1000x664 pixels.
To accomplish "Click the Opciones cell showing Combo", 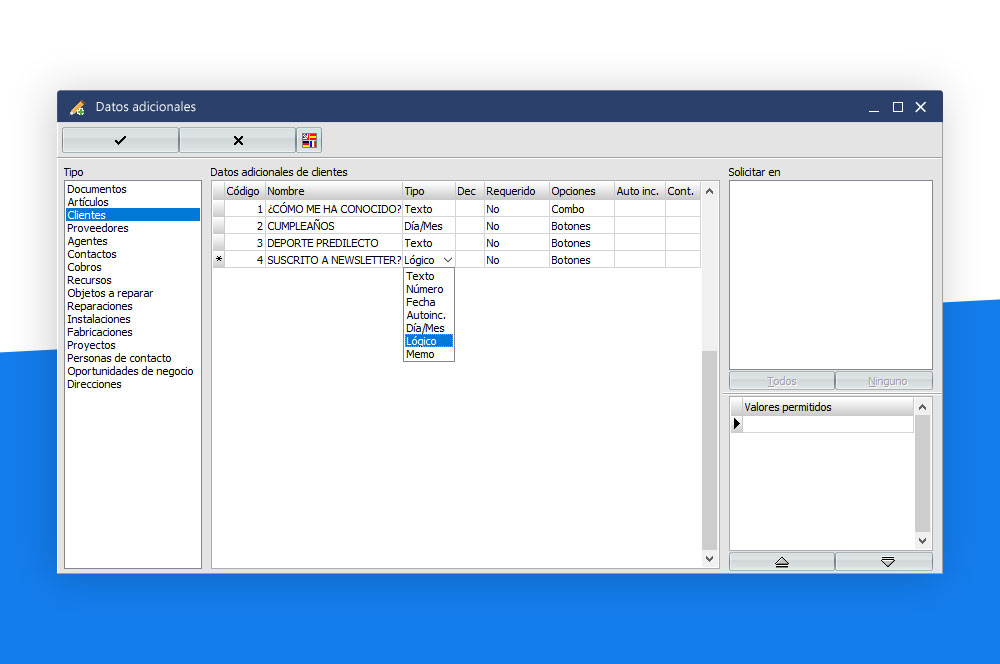I will 580,209.
